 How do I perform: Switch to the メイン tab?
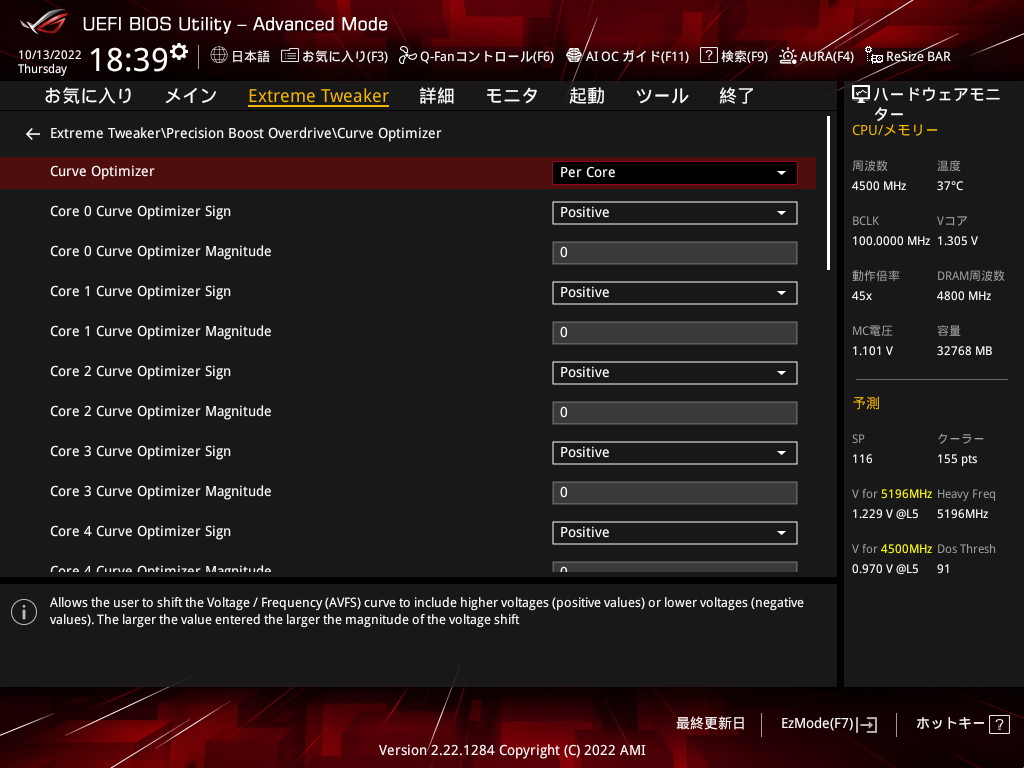191,96
